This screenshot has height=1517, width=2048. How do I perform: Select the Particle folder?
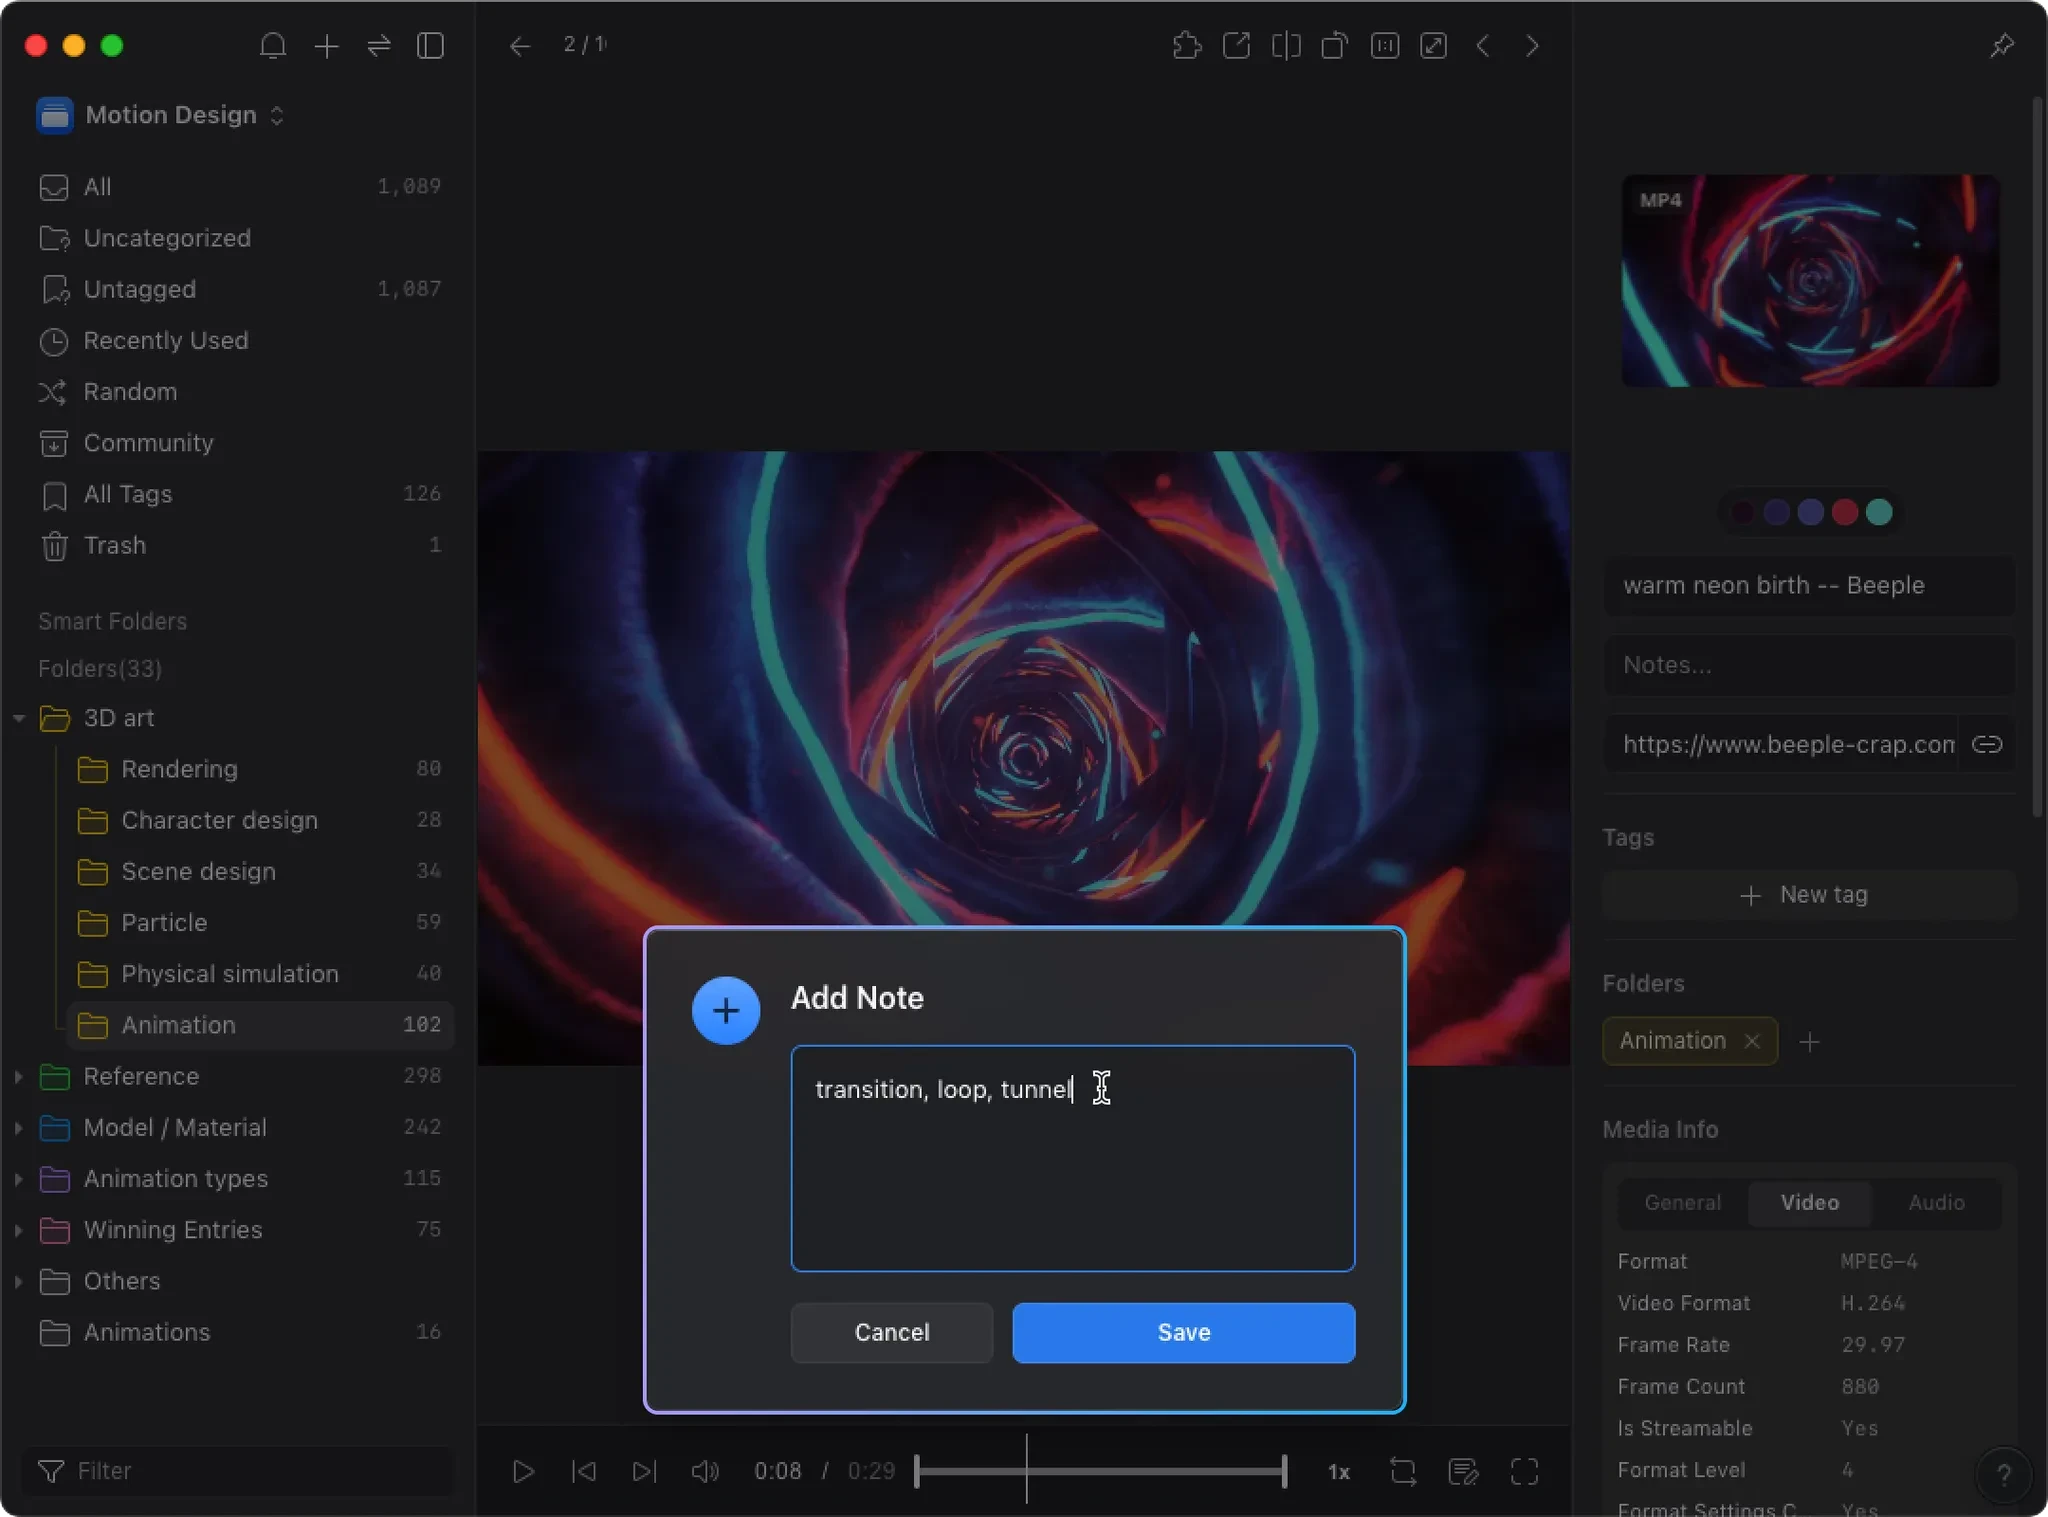click(260, 922)
